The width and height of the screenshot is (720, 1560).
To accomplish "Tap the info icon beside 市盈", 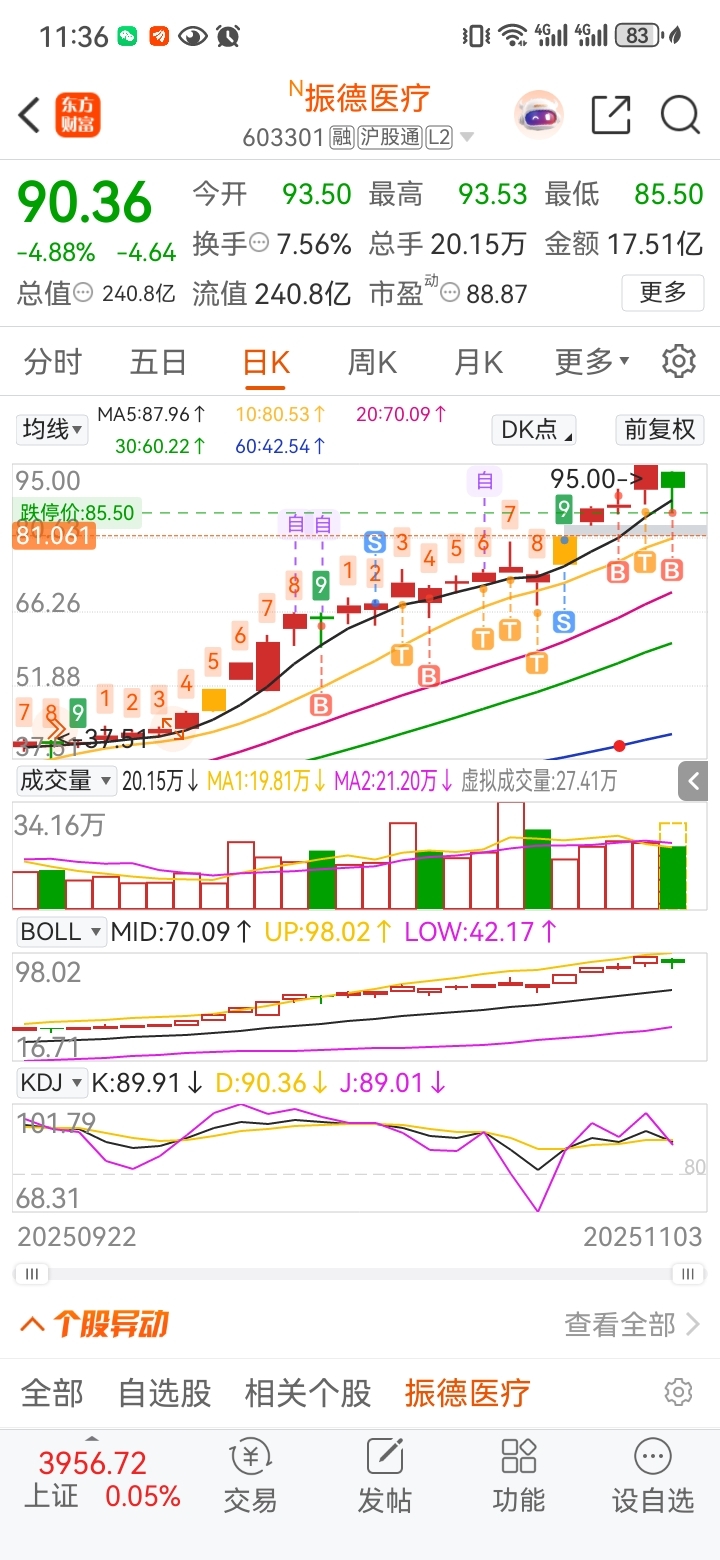I will pos(450,294).
